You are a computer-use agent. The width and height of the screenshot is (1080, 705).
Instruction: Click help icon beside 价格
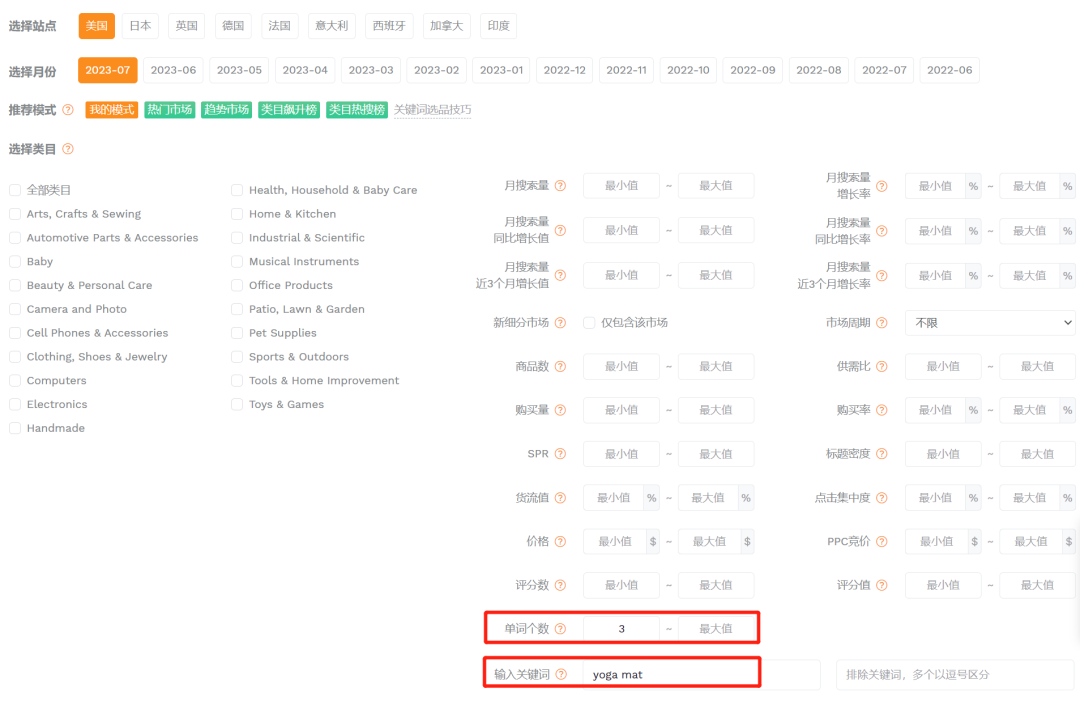coord(560,541)
